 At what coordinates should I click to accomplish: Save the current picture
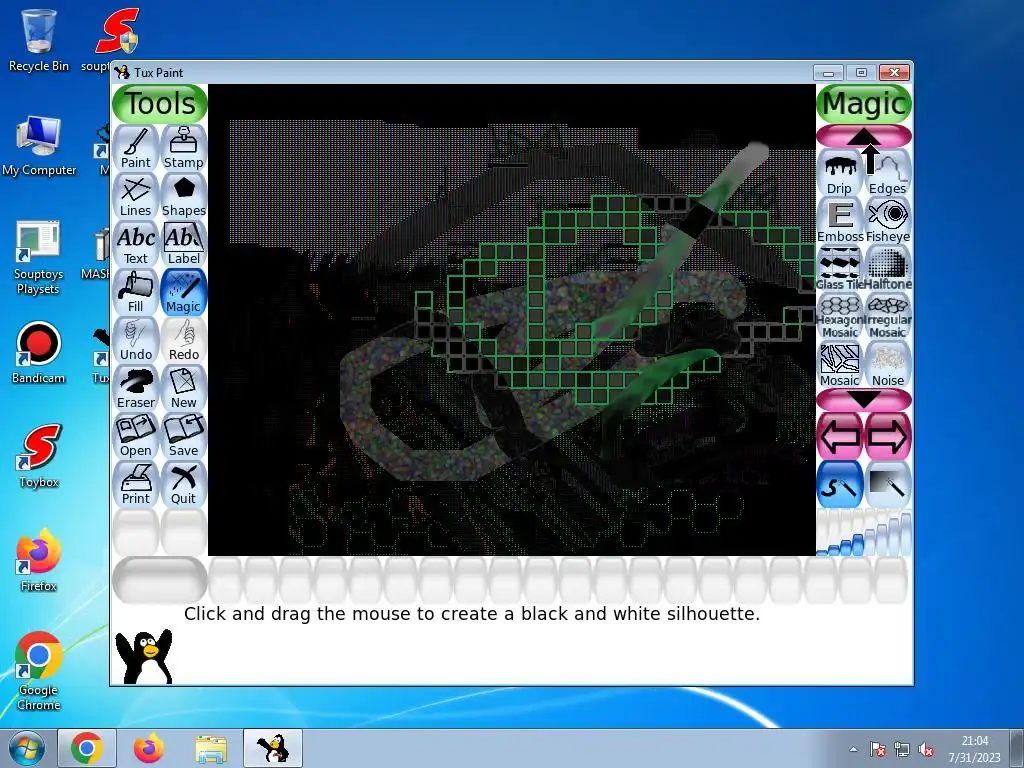click(184, 437)
